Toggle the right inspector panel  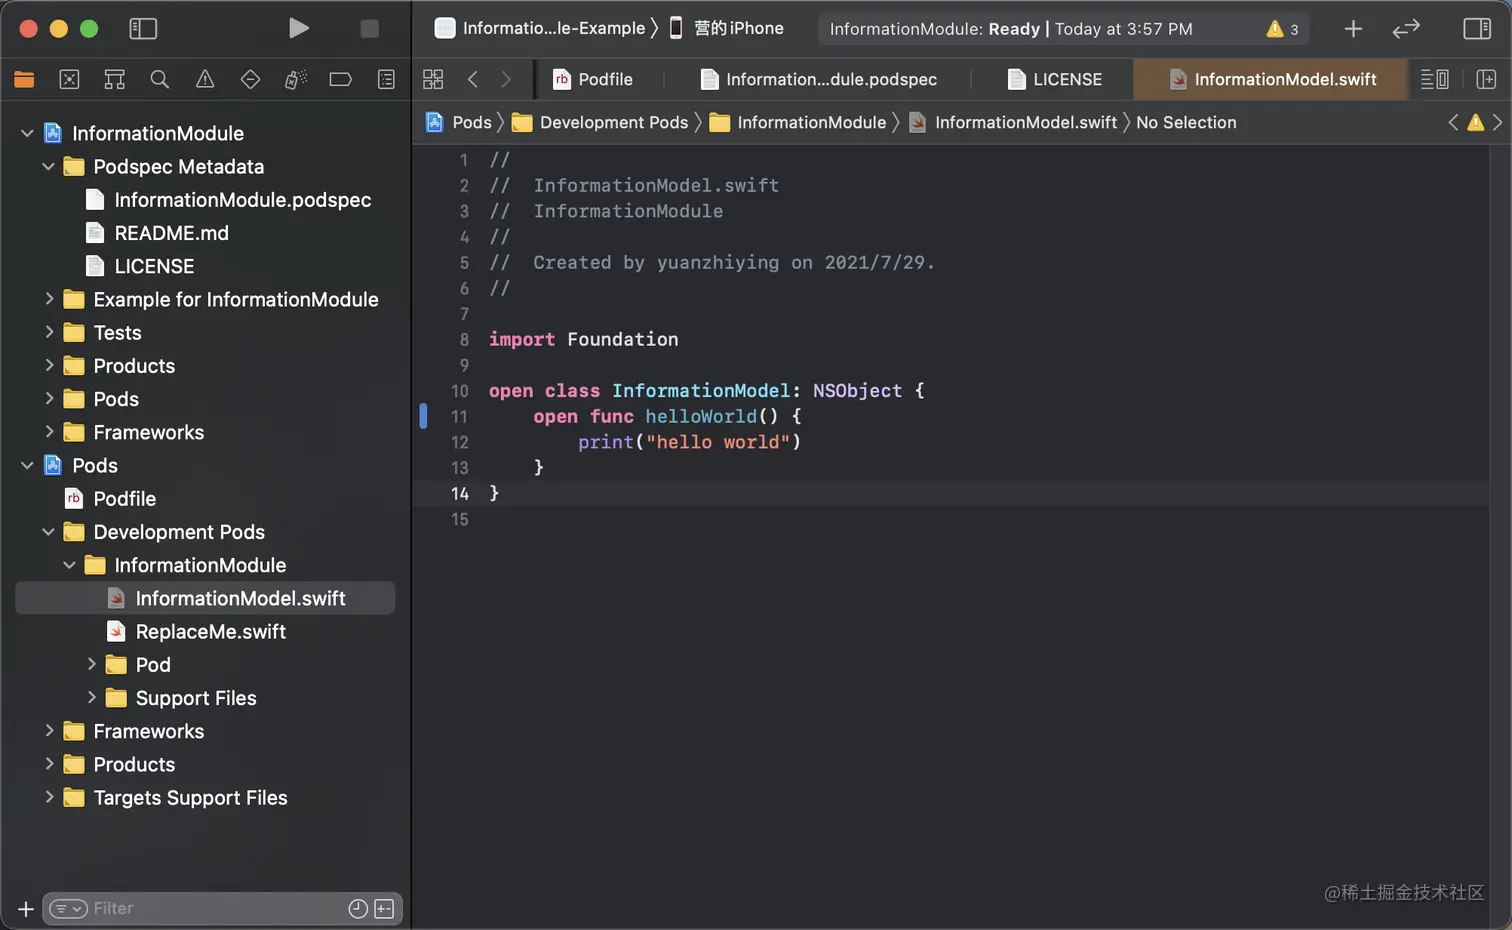coord(1477,29)
